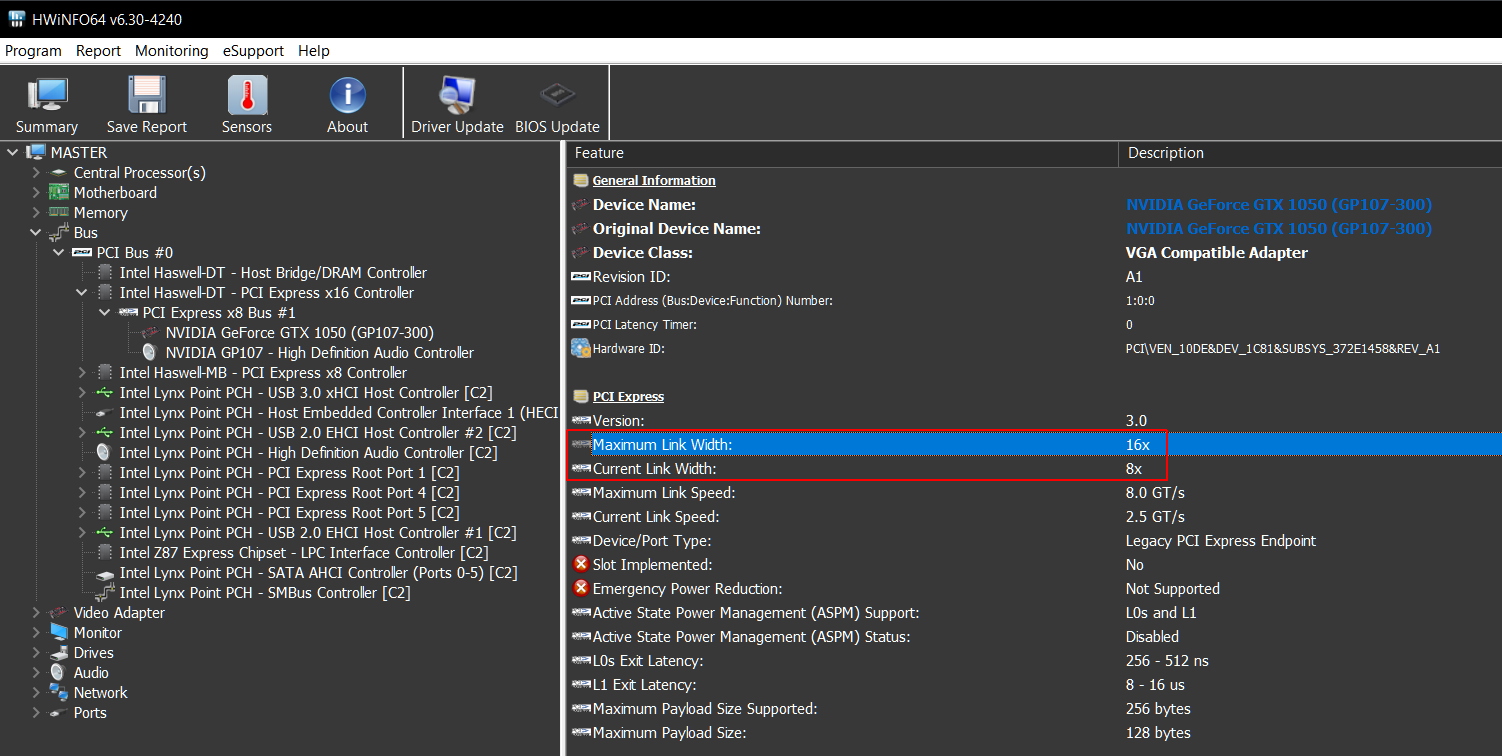Click the BIOS Update chip icon
Image resolution: width=1502 pixels, height=756 pixels.
coord(557,95)
